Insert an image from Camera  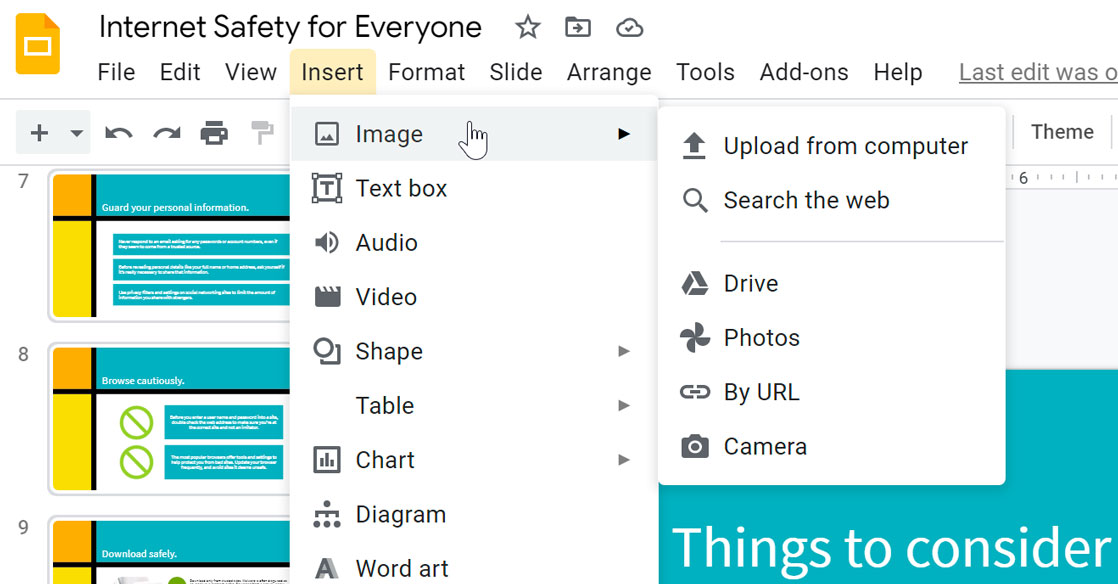coord(764,446)
